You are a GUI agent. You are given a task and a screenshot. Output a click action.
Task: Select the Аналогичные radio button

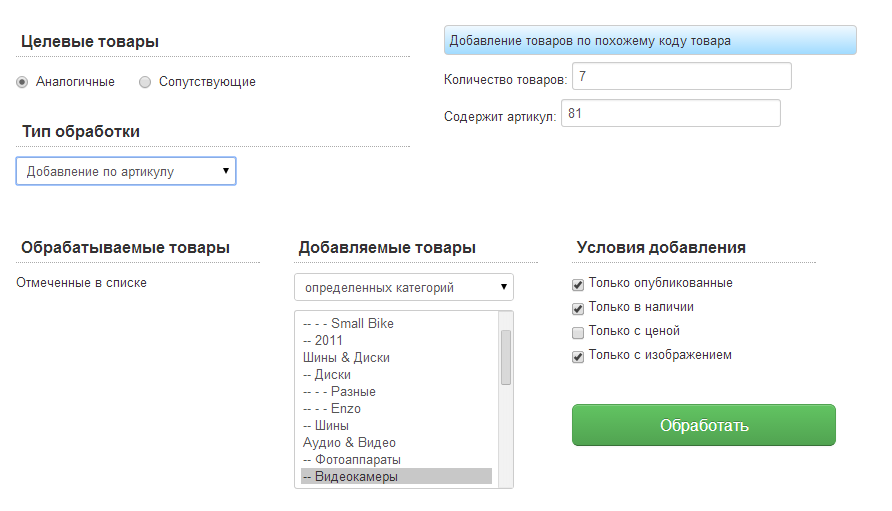[22, 82]
